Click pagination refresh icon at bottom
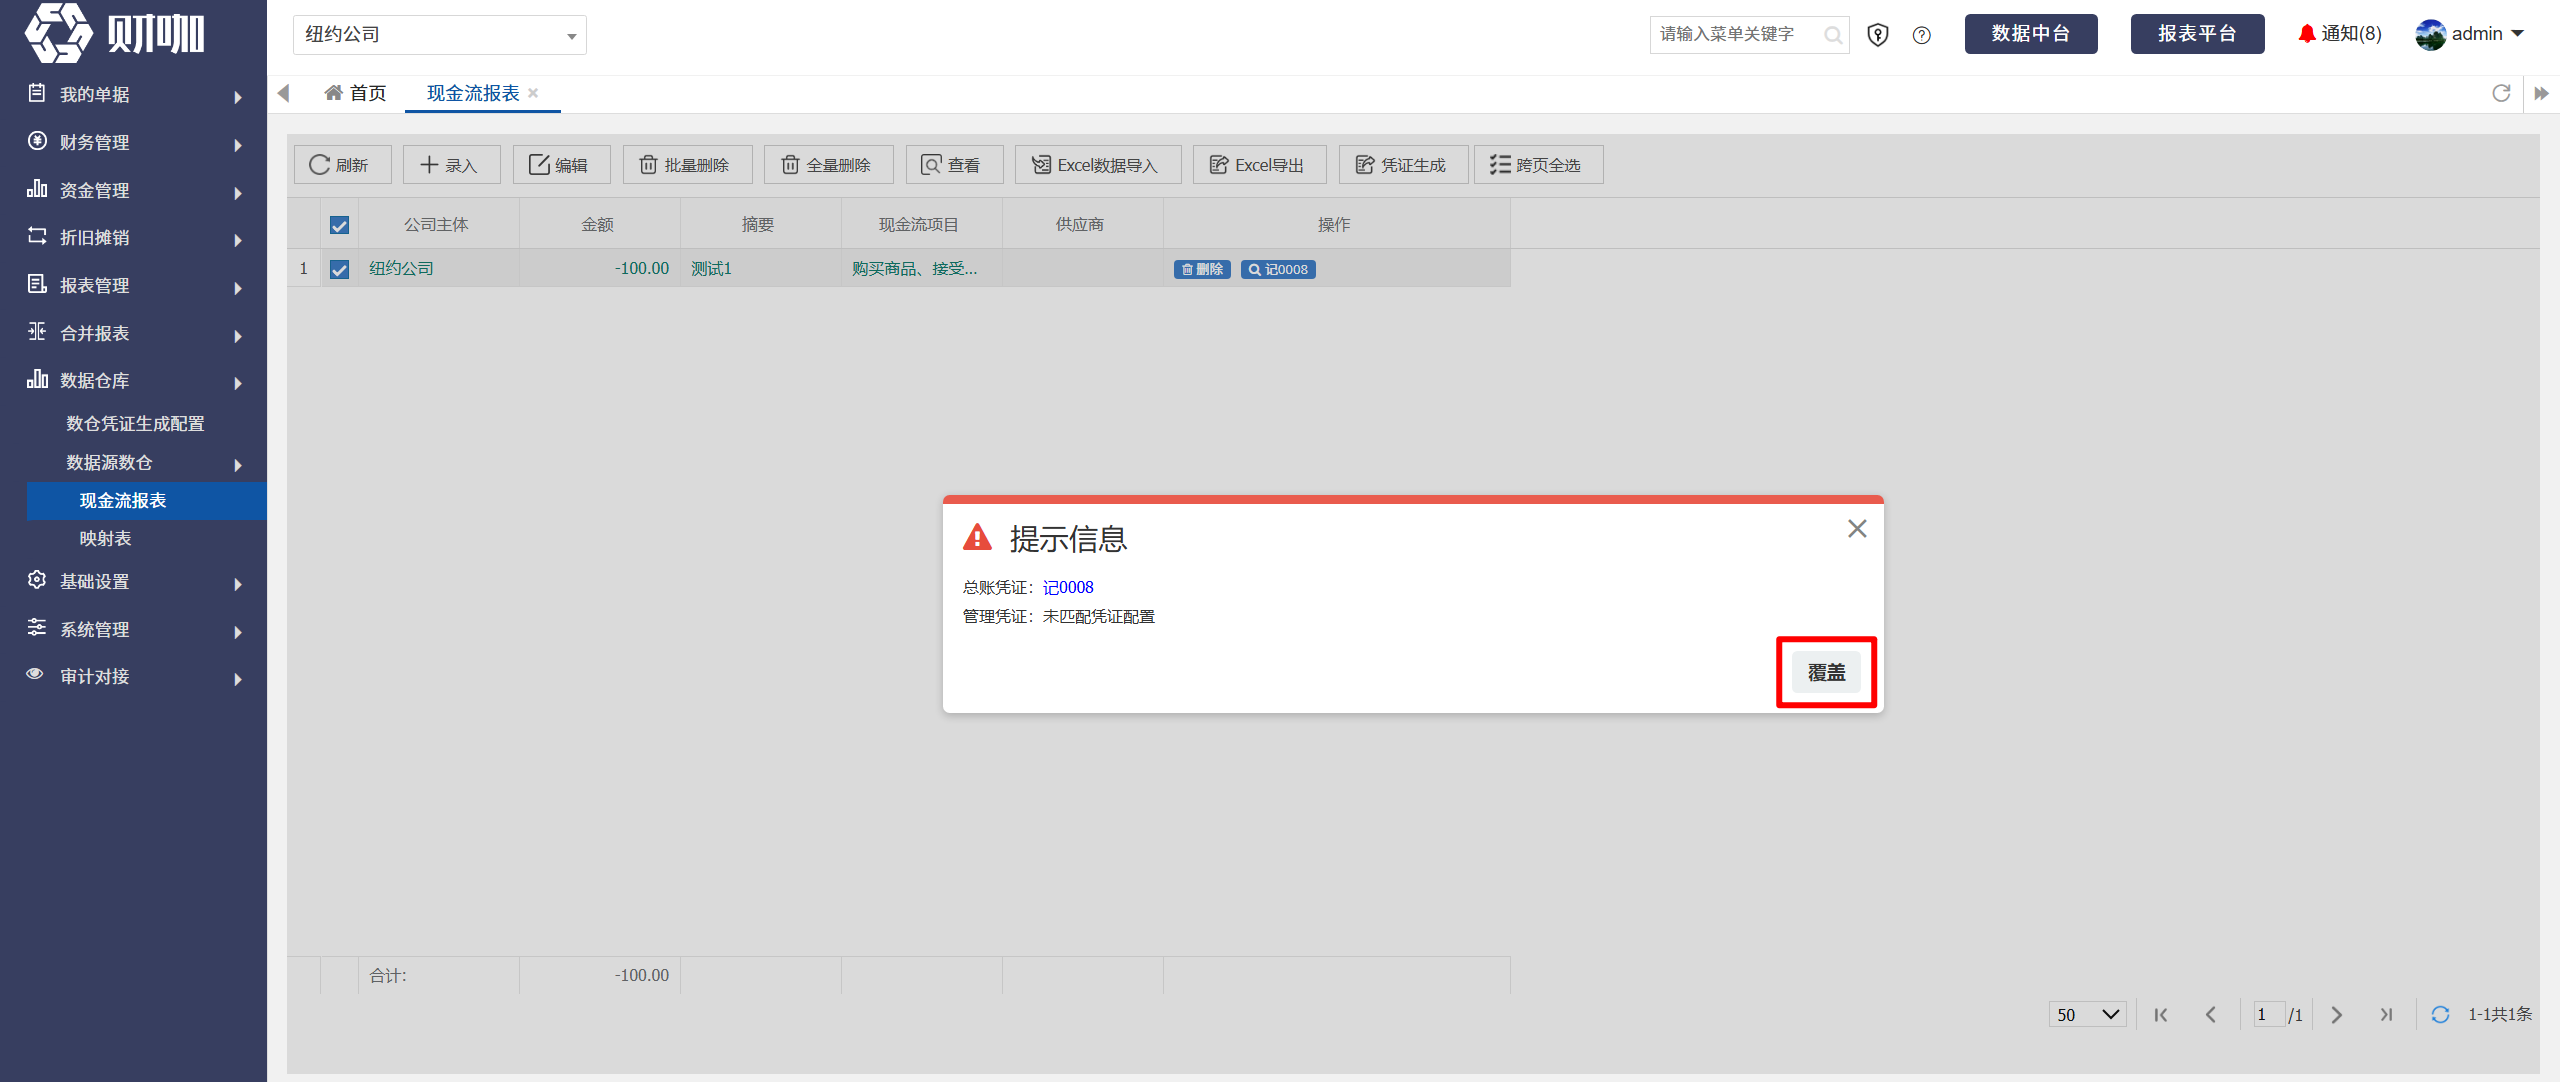The width and height of the screenshot is (2560, 1082). [x=2440, y=1014]
